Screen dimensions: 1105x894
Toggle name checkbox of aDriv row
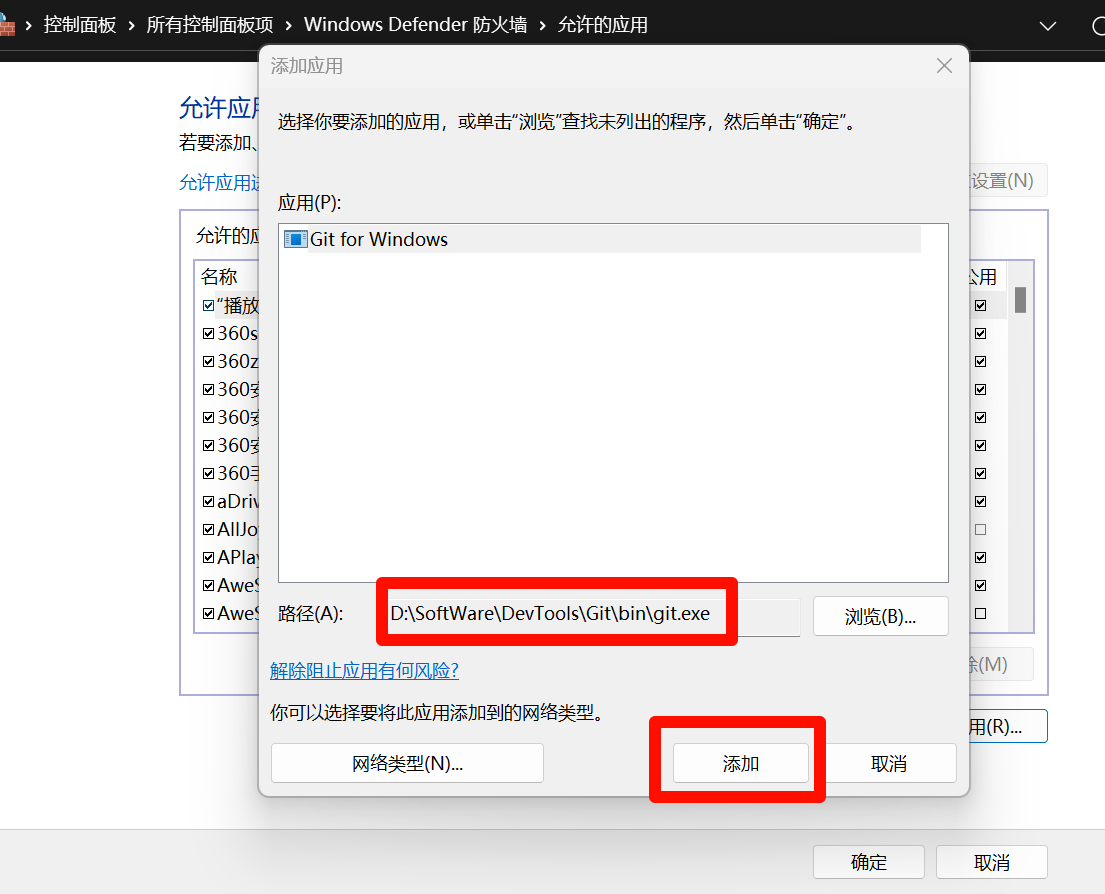(208, 502)
